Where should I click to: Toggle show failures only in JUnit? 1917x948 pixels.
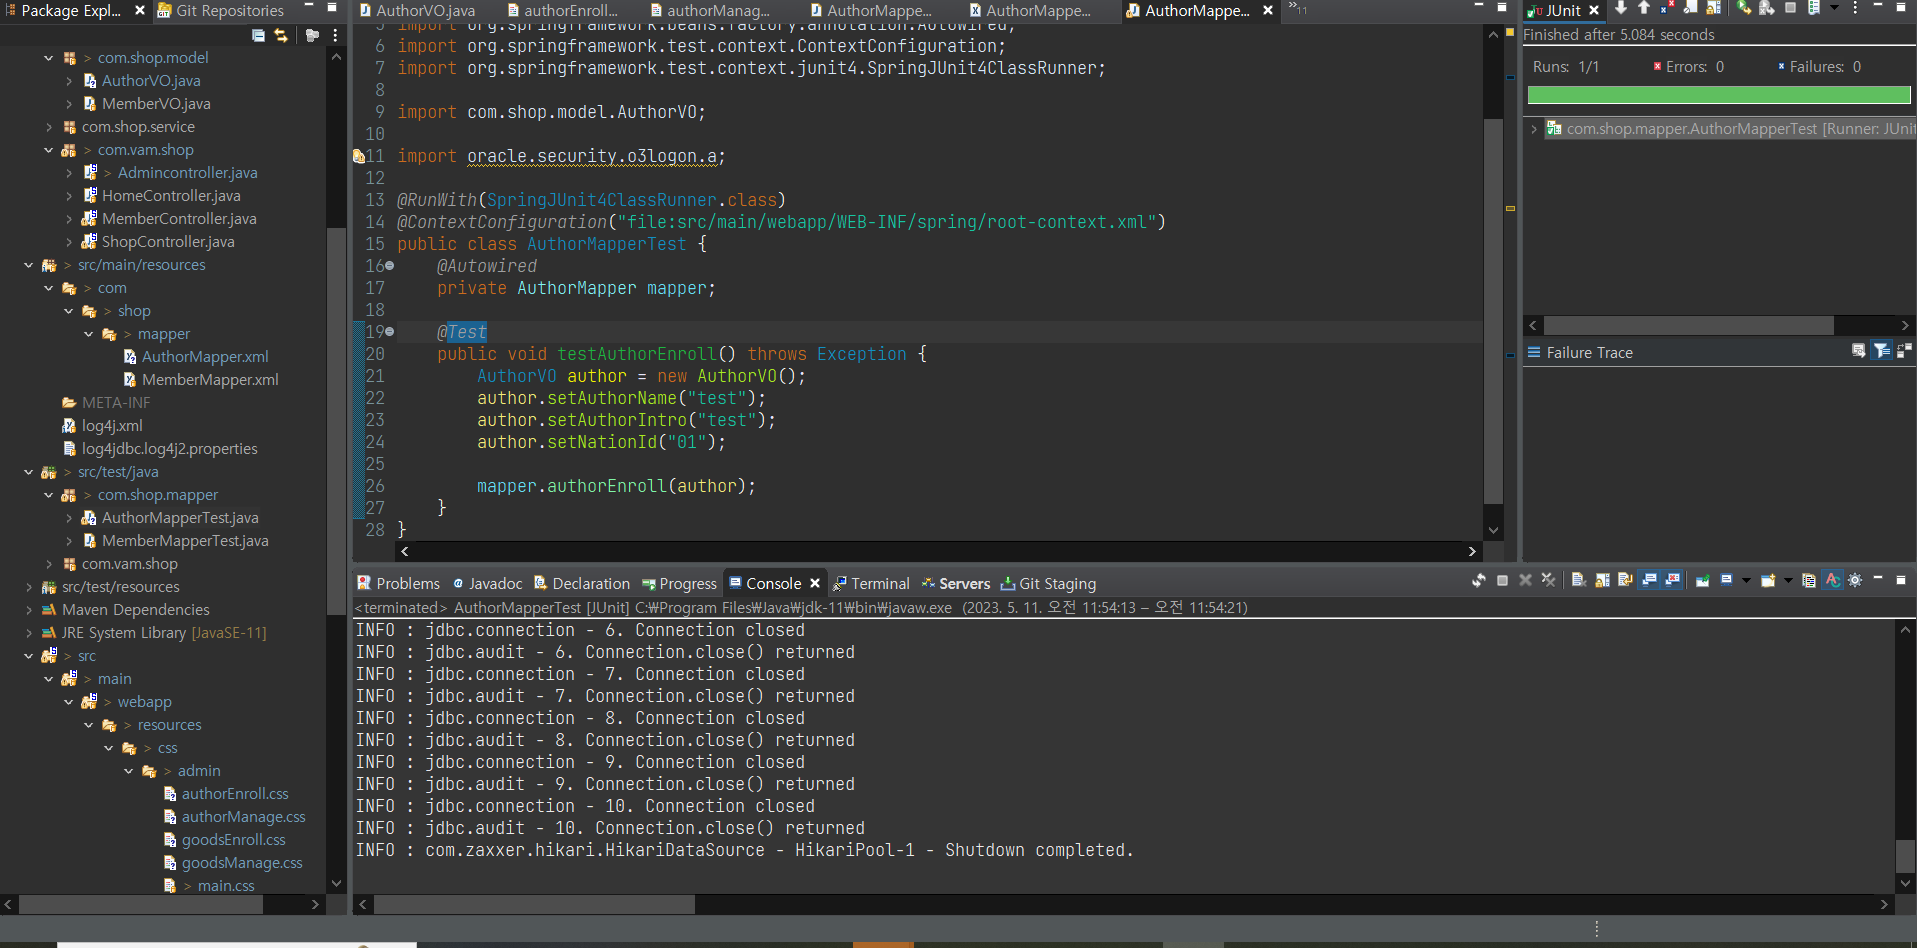coord(1667,8)
